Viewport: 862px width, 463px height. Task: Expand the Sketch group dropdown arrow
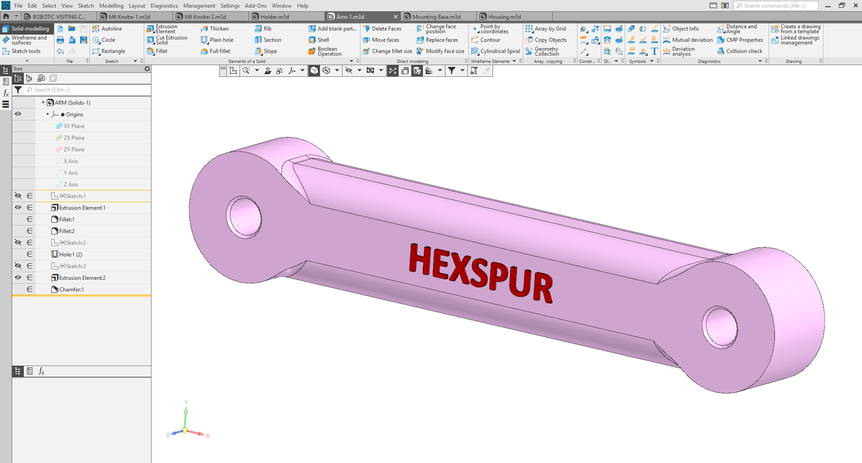[136, 61]
